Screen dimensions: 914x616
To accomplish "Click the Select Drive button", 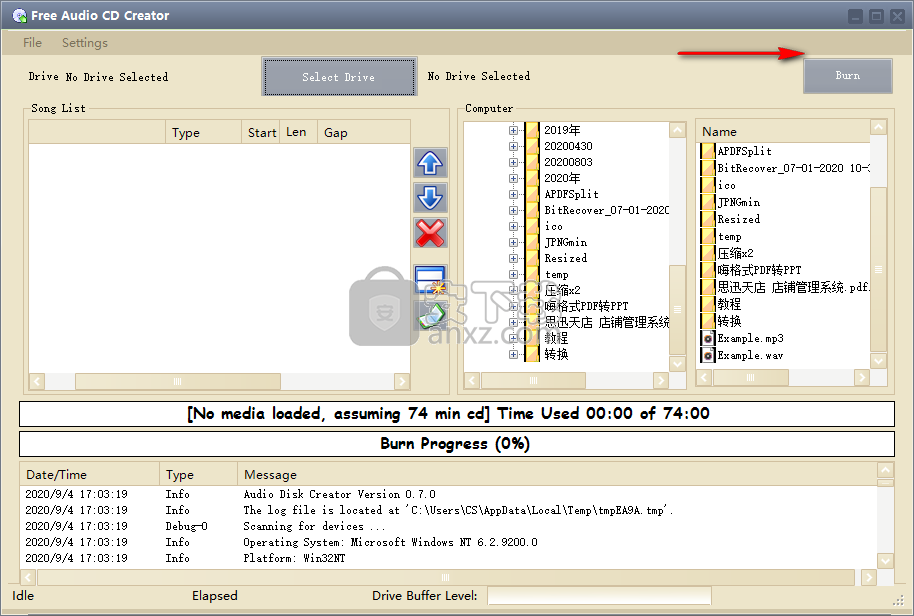I will (339, 76).
